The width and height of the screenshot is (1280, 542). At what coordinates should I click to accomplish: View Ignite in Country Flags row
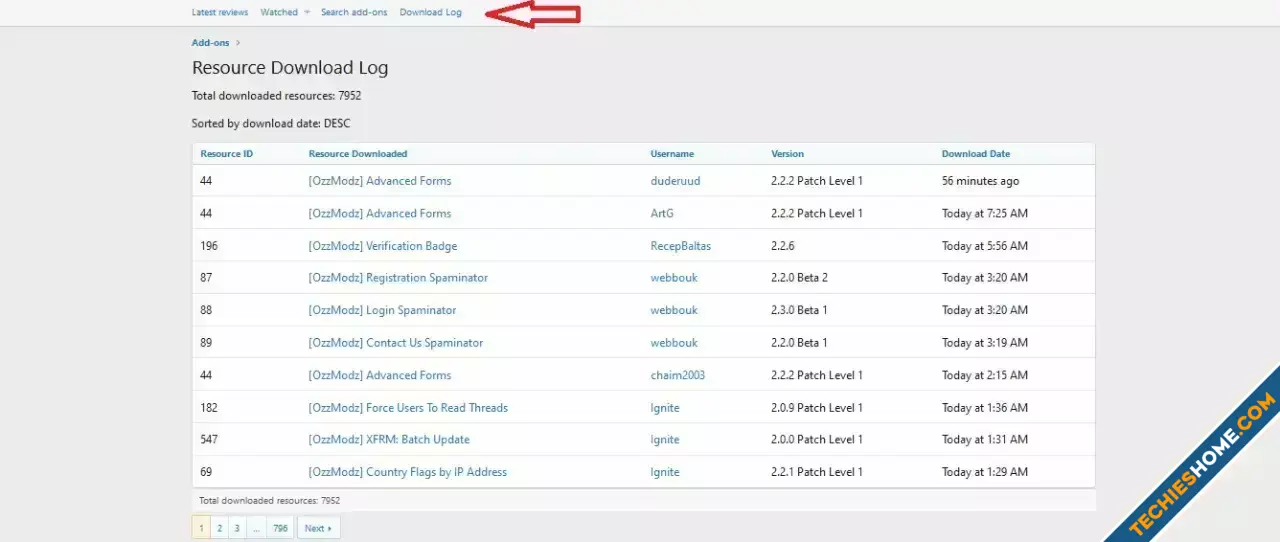pos(665,472)
